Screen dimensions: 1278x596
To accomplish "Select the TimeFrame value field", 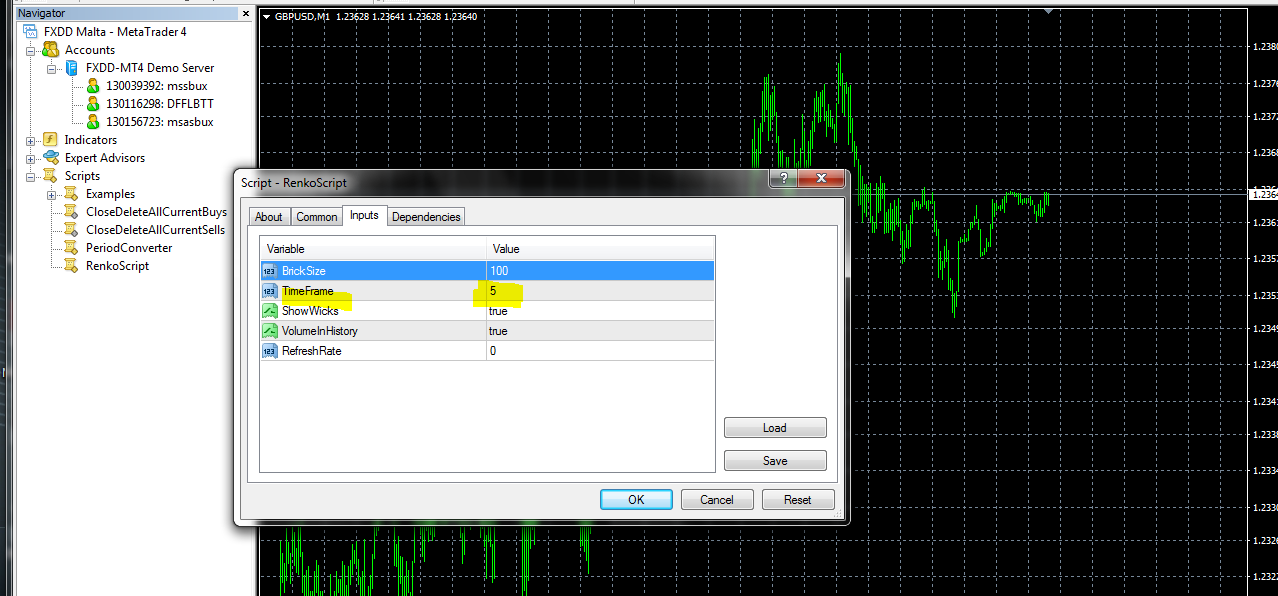I will [x=600, y=291].
